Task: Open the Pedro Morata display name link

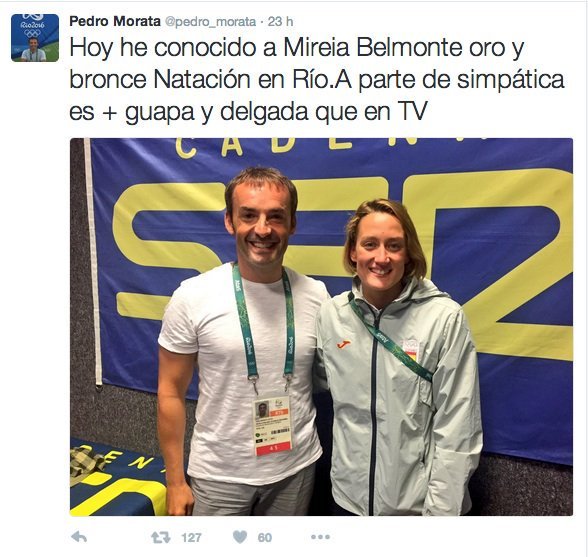Action: pyautogui.click(x=115, y=21)
